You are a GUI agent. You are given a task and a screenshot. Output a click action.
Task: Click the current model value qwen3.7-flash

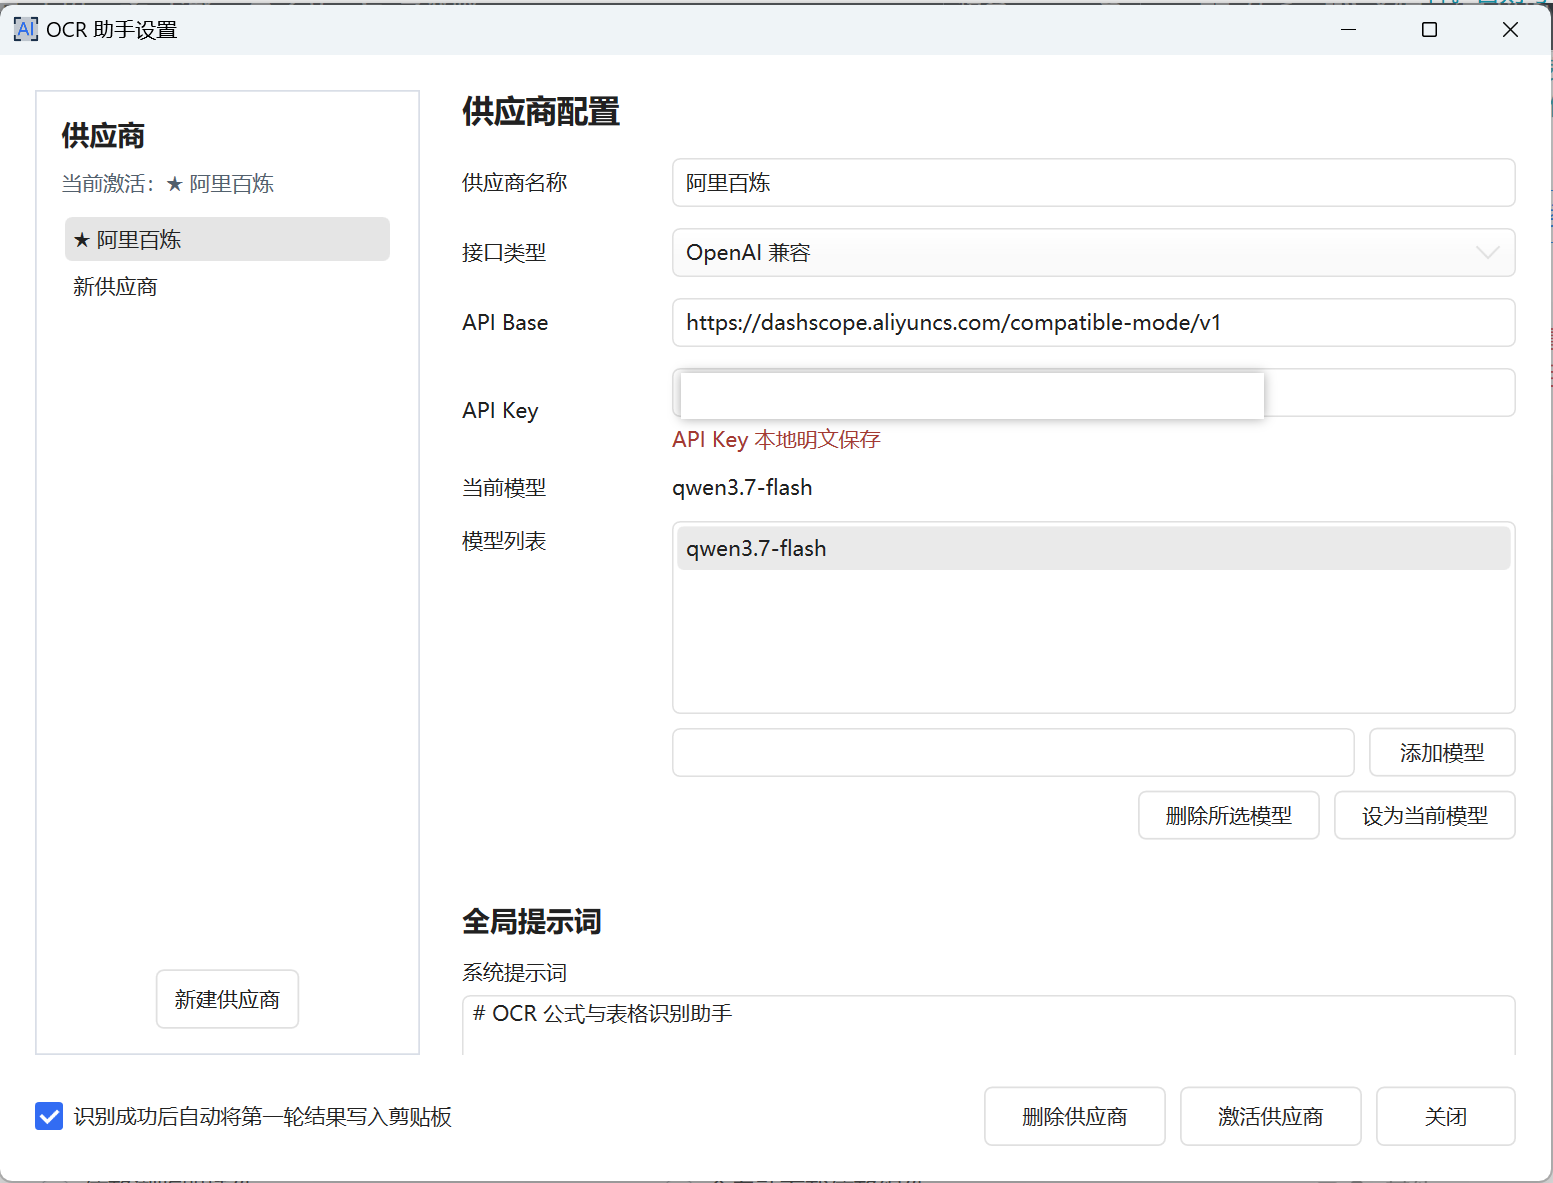(x=742, y=488)
